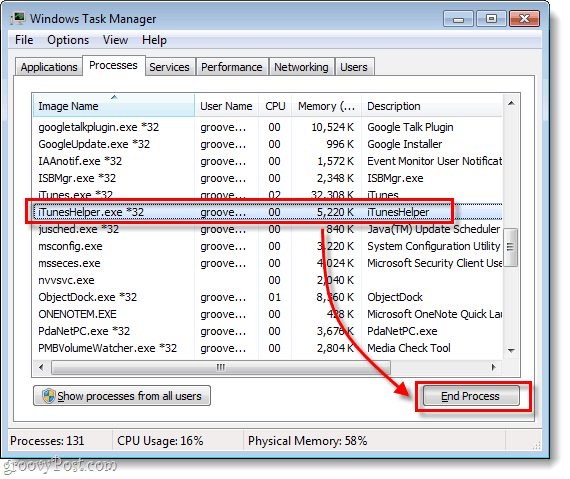570x479 pixels.
Task: Click the vertical scrollbar thumb
Action: point(511,247)
